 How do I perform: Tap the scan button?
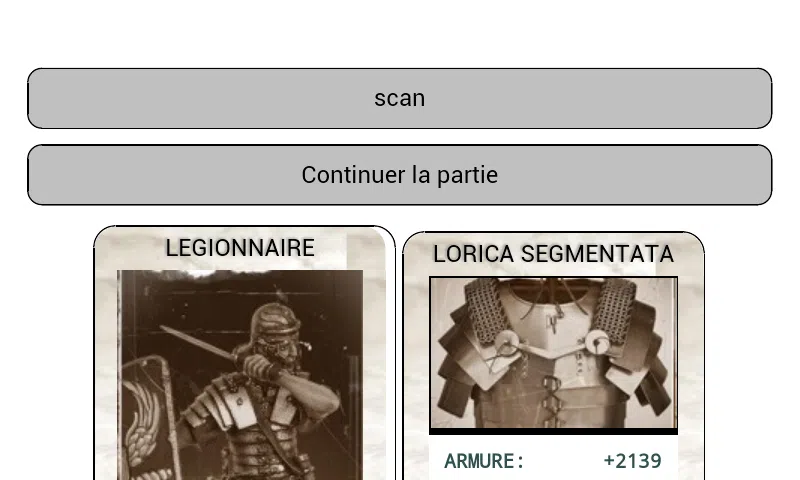click(399, 98)
